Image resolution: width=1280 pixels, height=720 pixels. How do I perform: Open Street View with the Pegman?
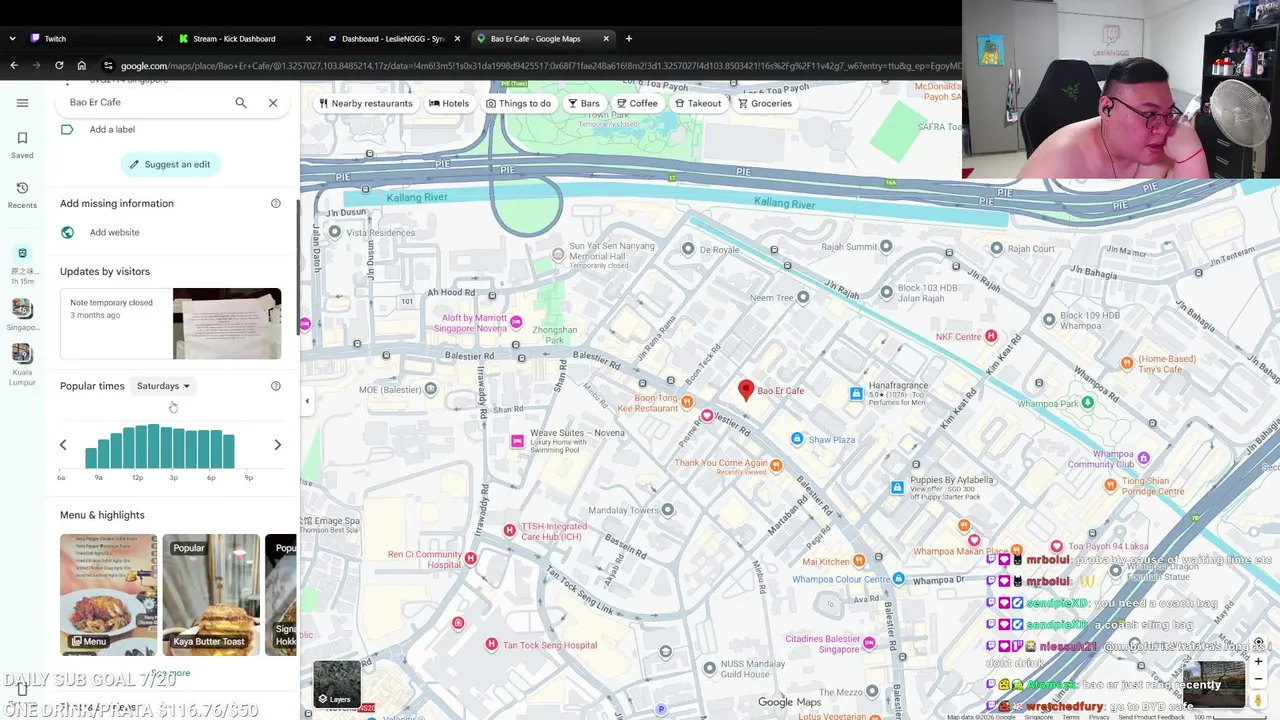1258,700
